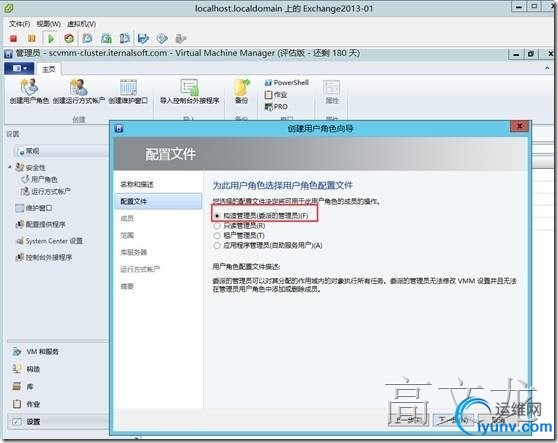Go to the 名称和描述 wizard step
This screenshot has width=558, height=443.
pyautogui.click(x=137, y=184)
